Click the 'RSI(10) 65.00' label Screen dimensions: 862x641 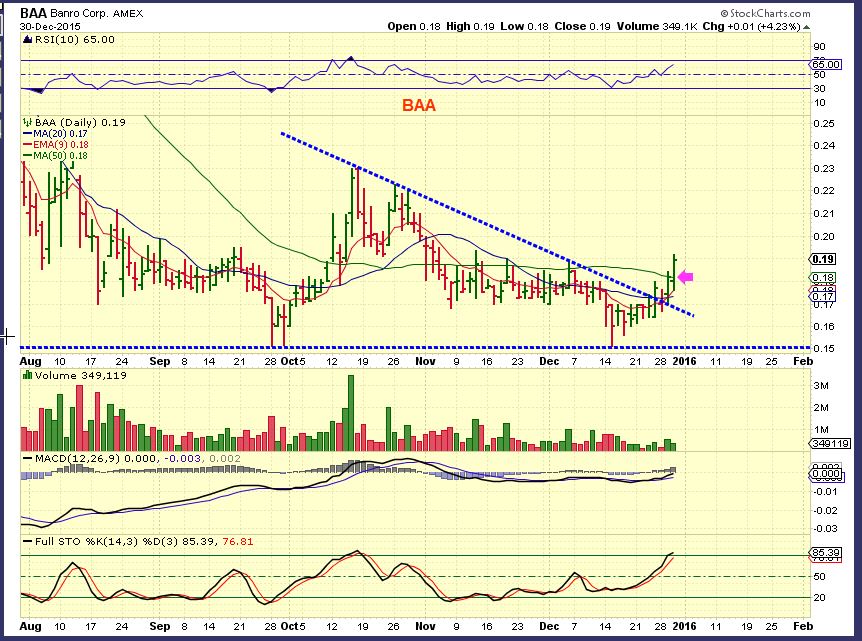click(75, 40)
